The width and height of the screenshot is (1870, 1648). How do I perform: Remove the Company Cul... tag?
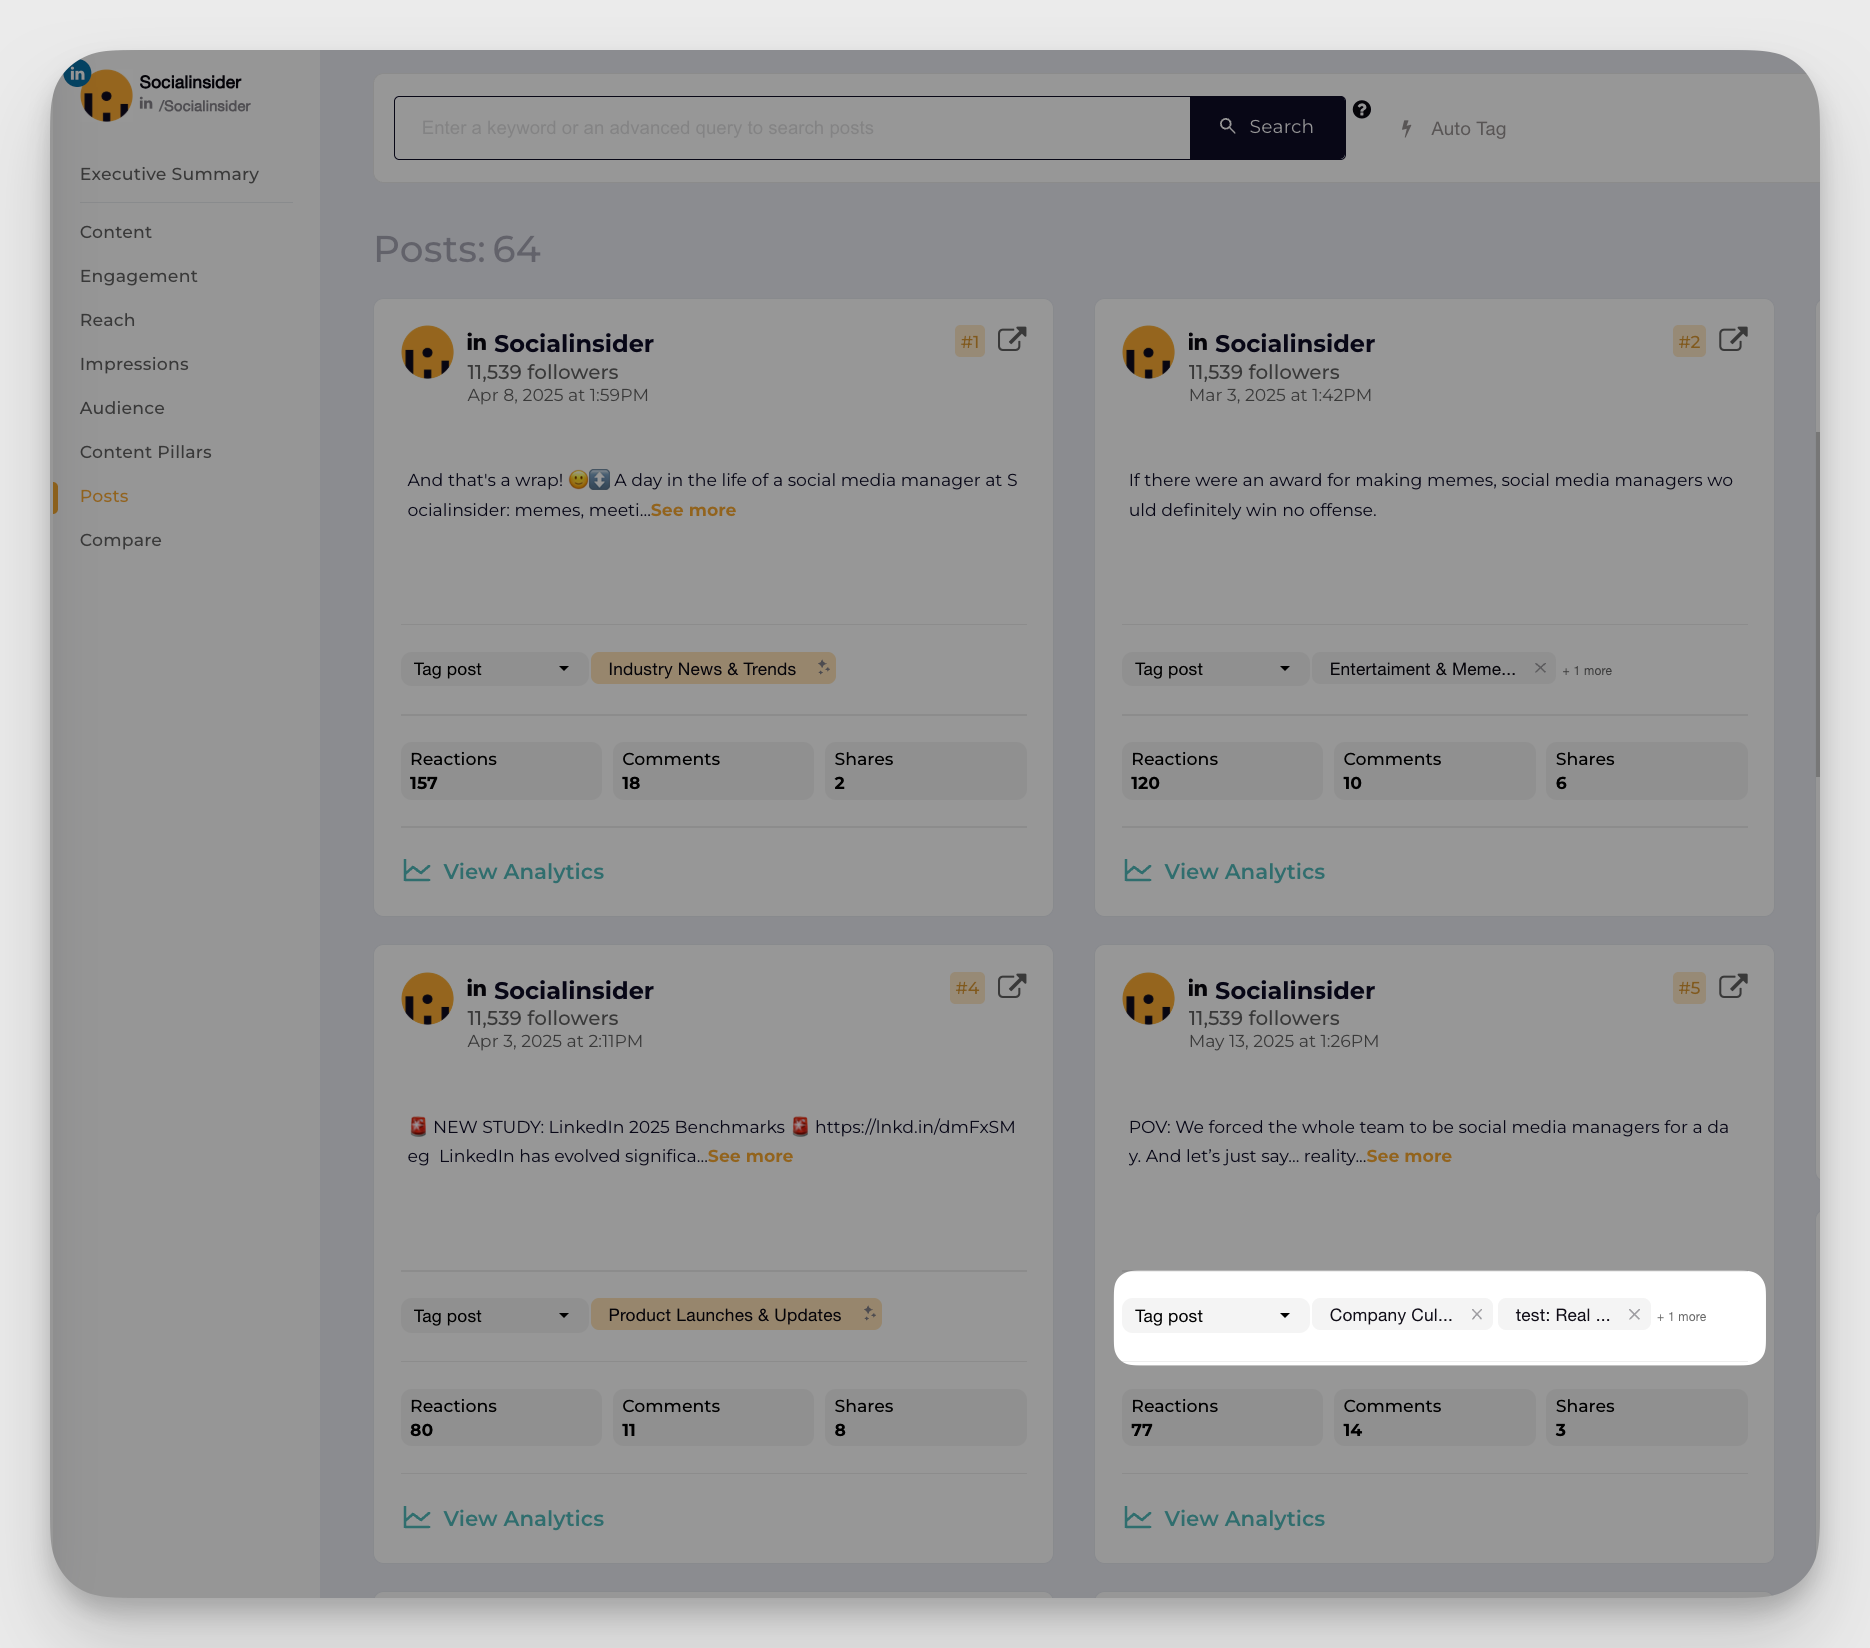click(1476, 1315)
